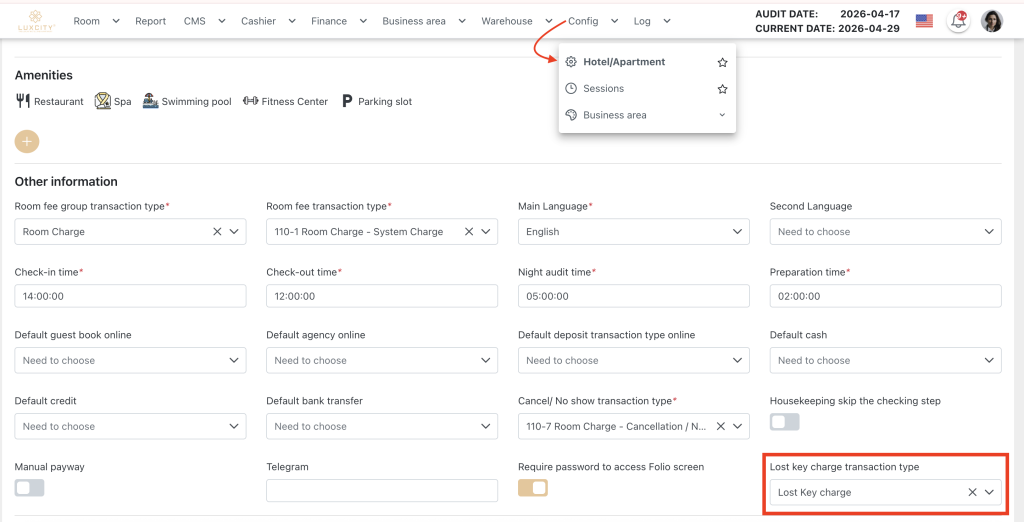Toggle the Manual payway switch
Screen dimensions: 1024x522
30,488
